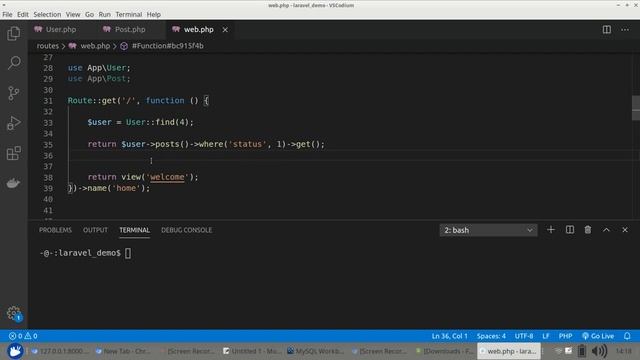Click the 'New Tab - Chr...' taskbar item
Screen dimensions: 640x360
click(x=123, y=351)
